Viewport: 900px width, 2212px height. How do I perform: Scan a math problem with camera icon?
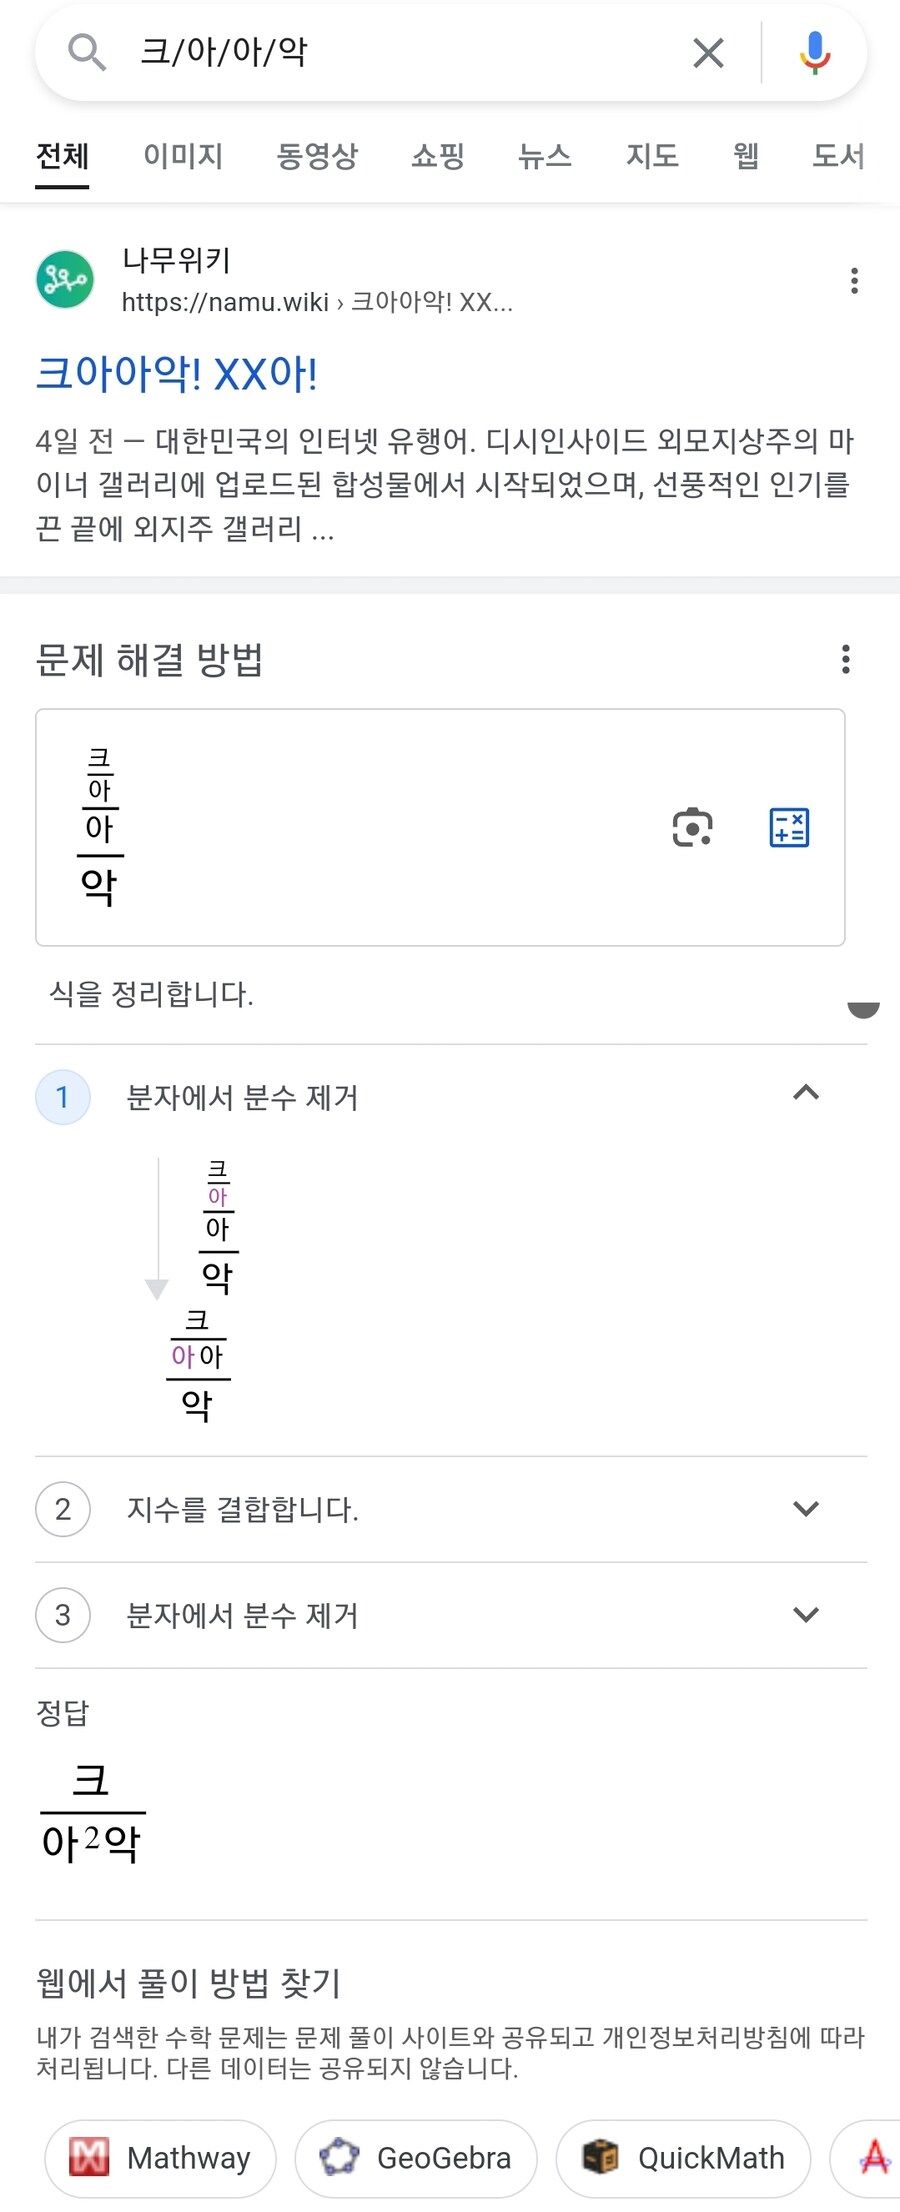[692, 828]
